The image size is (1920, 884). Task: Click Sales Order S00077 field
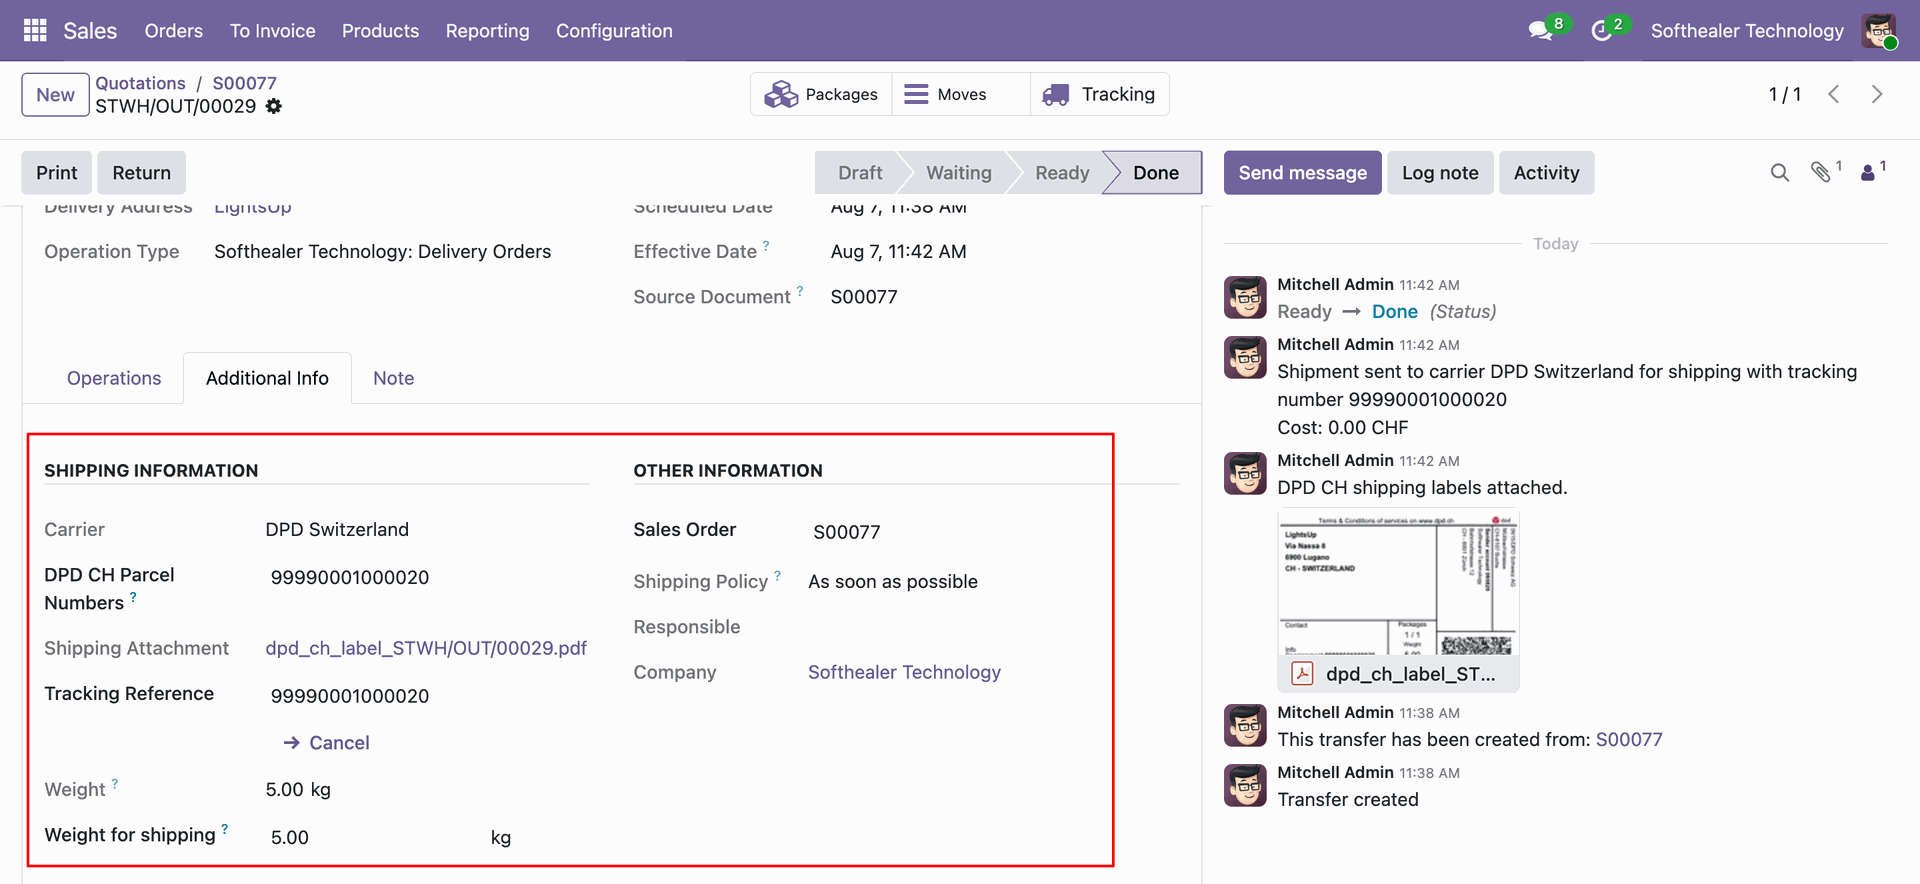pyautogui.click(x=847, y=532)
